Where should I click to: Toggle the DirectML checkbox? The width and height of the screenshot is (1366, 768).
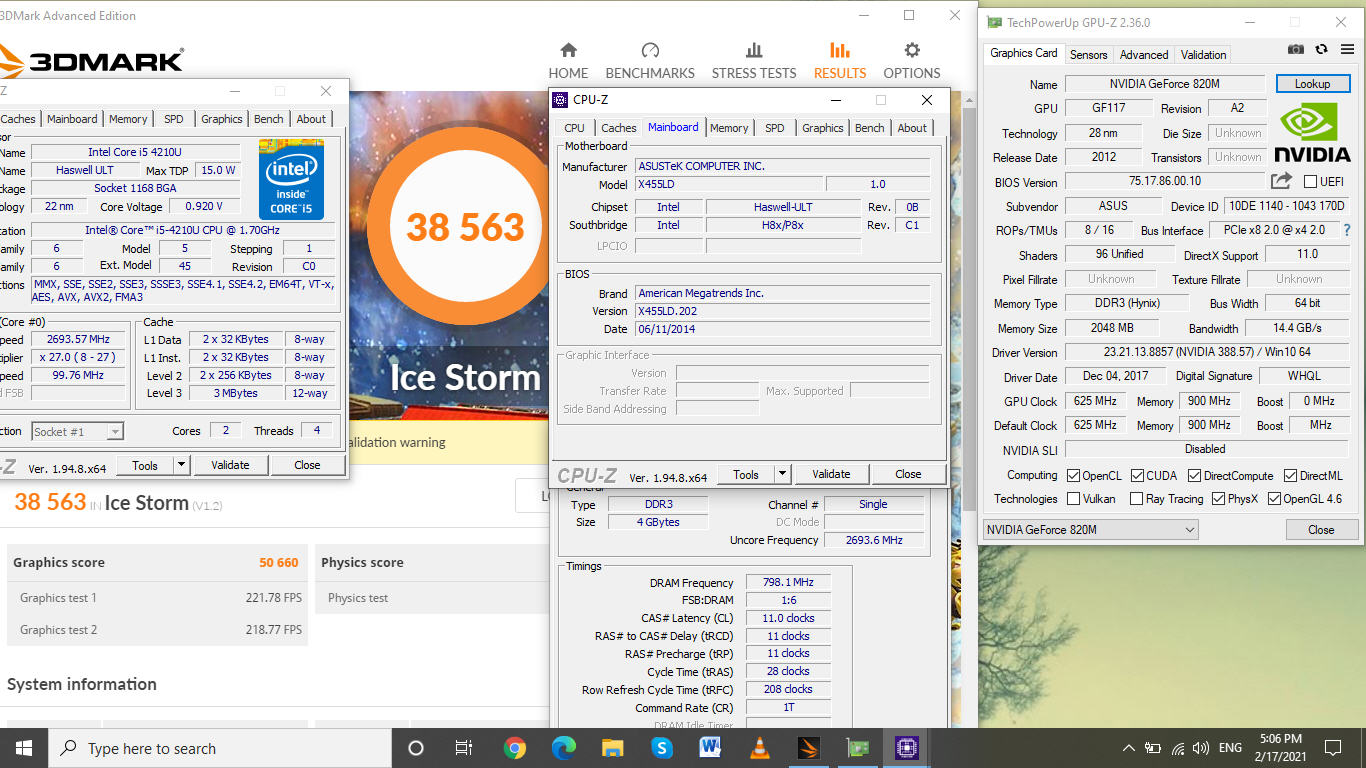pos(1291,476)
